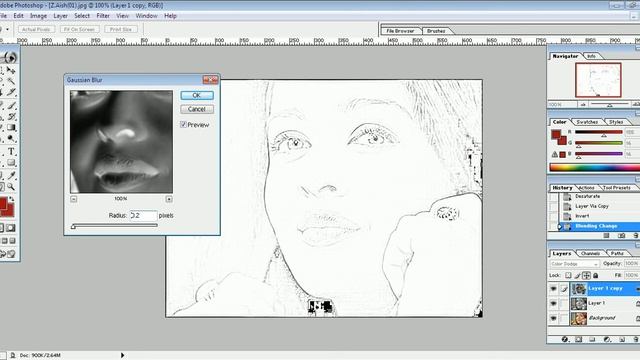Select the History Brush tool
640x360 pixels.
(11, 117)
